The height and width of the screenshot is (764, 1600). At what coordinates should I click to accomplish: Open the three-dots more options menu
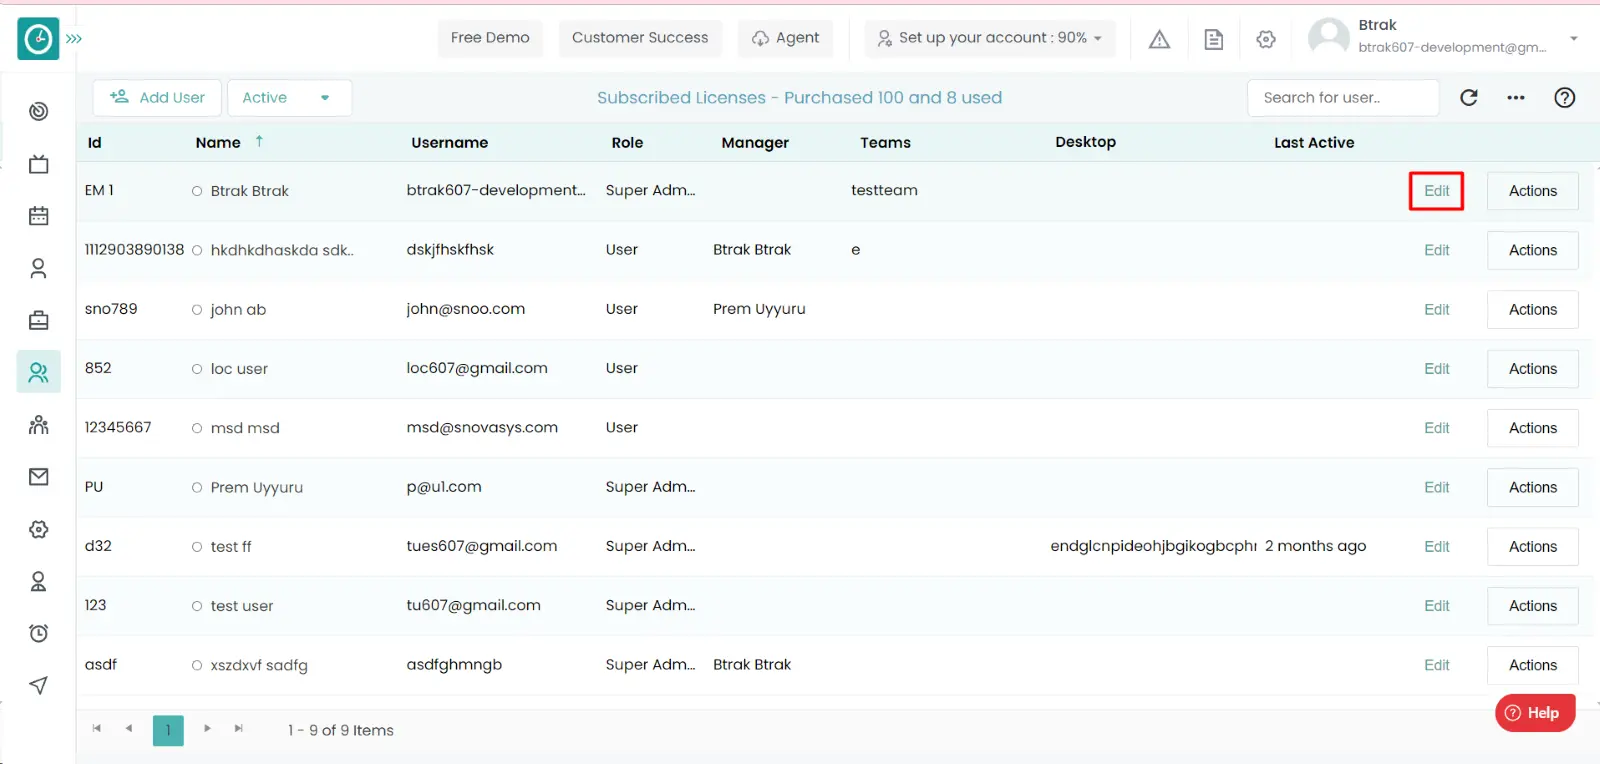pos(1516,97)
